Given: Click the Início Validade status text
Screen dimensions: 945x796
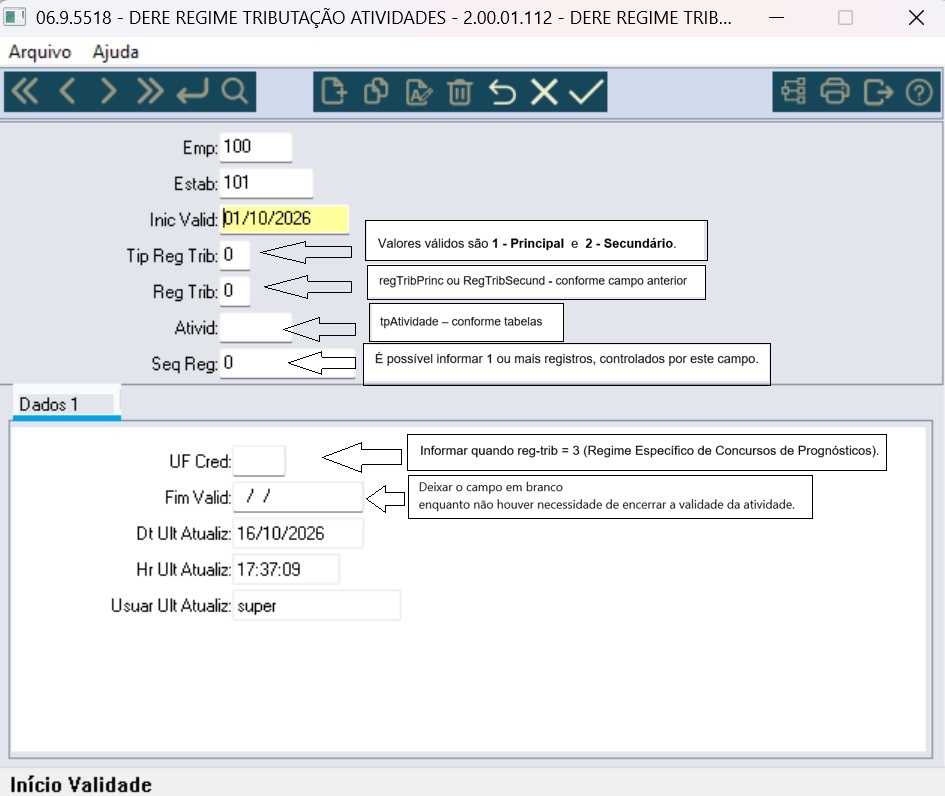Looking at the screenshot, I should pyautogui.click(x=81, y=785).
